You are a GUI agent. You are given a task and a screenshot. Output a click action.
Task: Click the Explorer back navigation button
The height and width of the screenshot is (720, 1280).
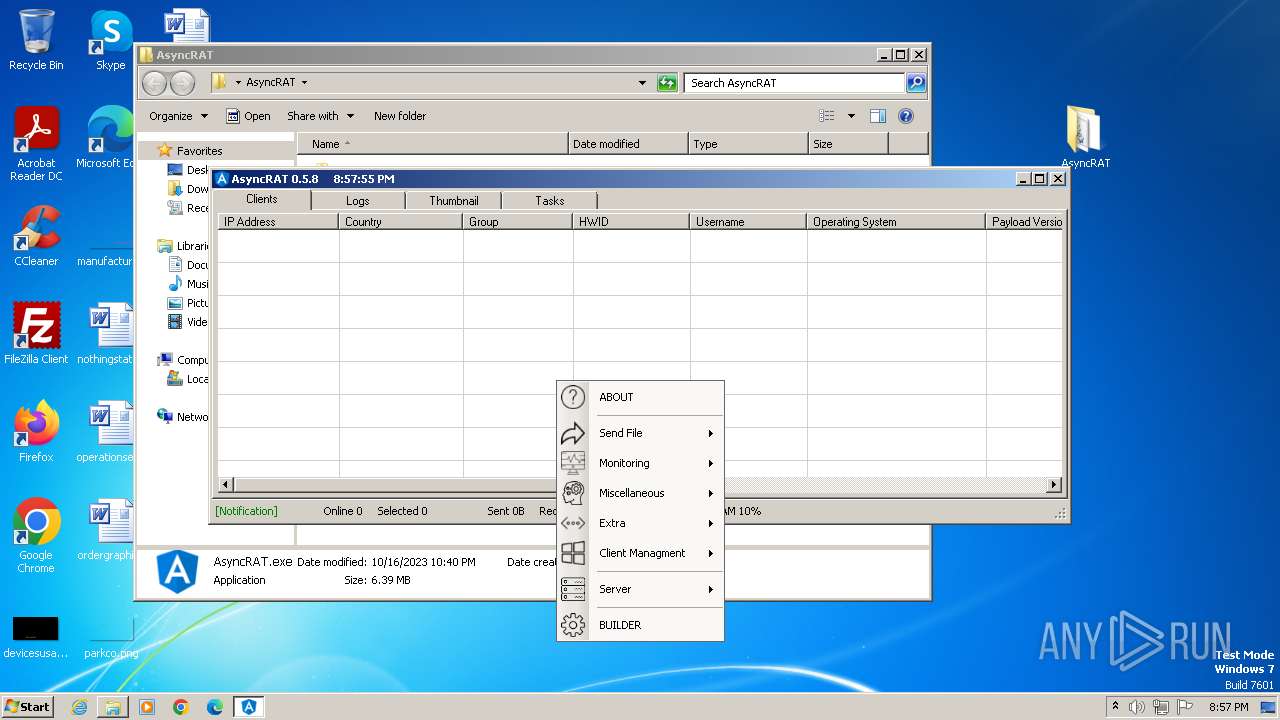coord(154,83)
